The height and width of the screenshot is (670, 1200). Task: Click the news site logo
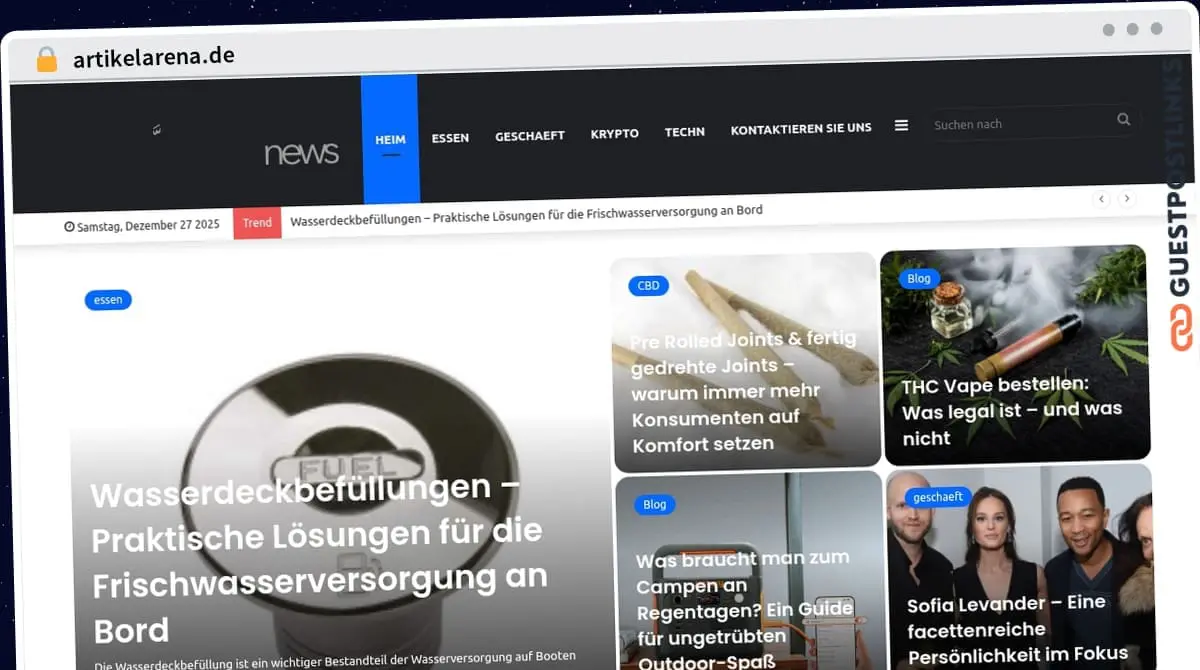click(x=301, y=153)
